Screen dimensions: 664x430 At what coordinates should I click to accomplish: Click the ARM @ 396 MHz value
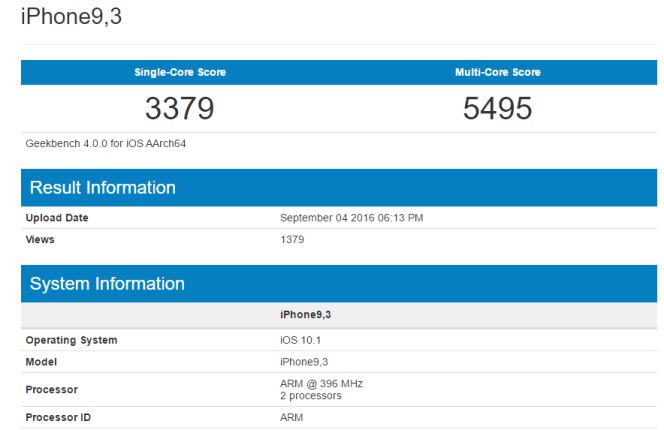click(x=321, y=383)
